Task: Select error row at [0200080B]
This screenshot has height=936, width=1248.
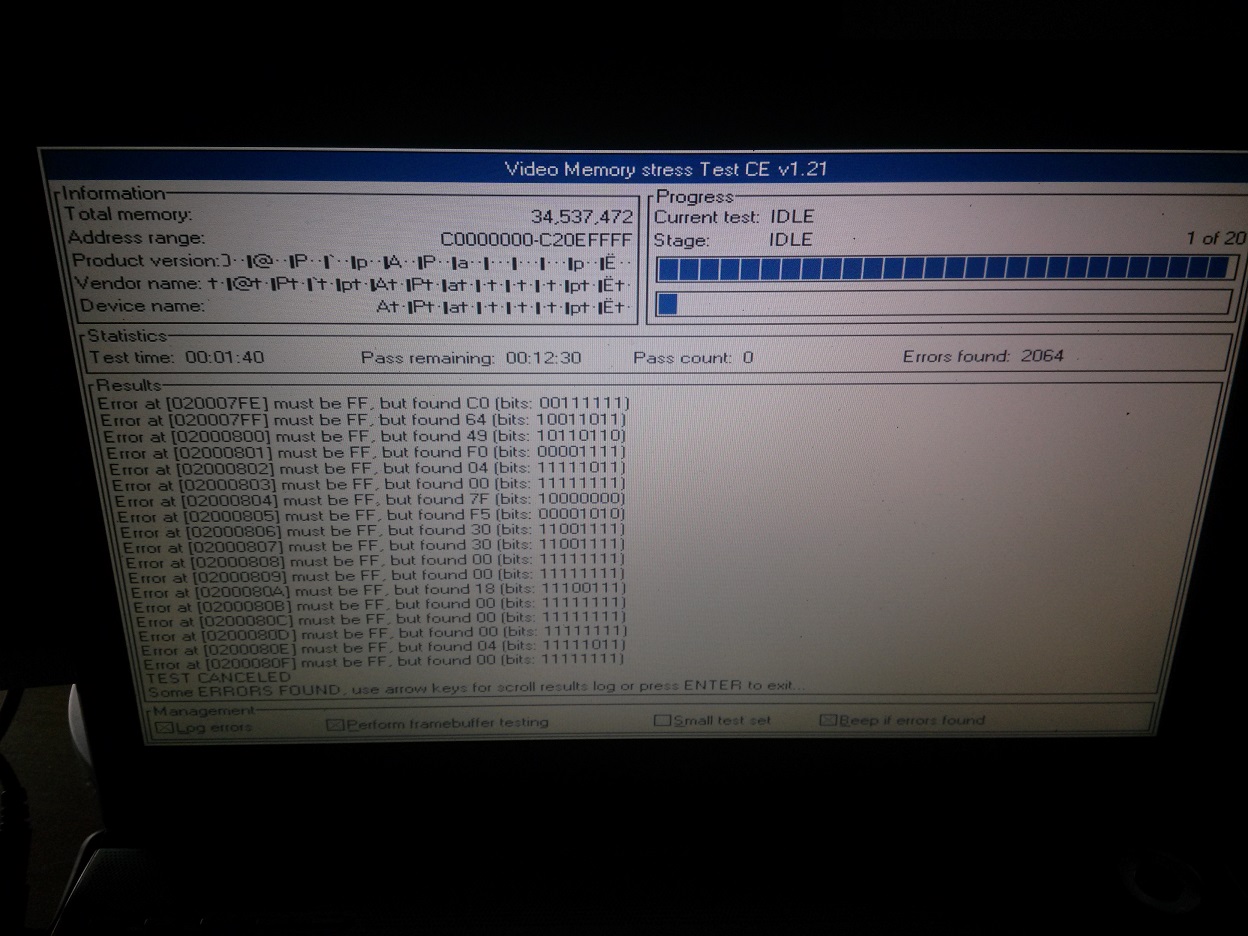Action: click(x=381, y=605)
